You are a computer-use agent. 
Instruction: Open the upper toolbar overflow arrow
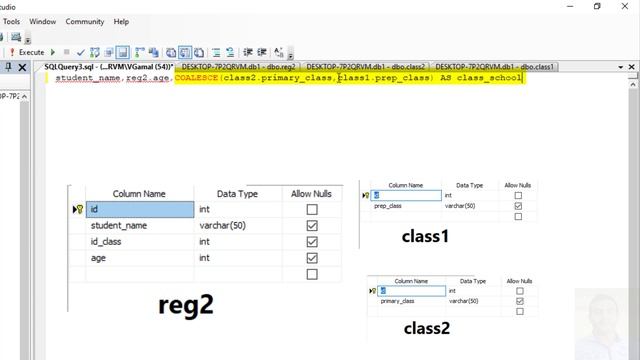click(x=28, y=40)
